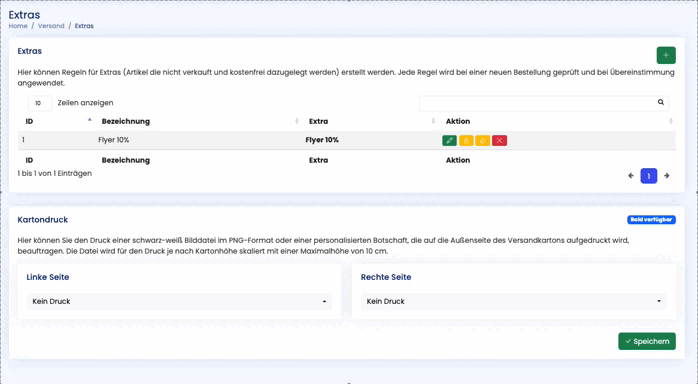
Task: Select page 1 in pagination
Action: click(649, 176)
